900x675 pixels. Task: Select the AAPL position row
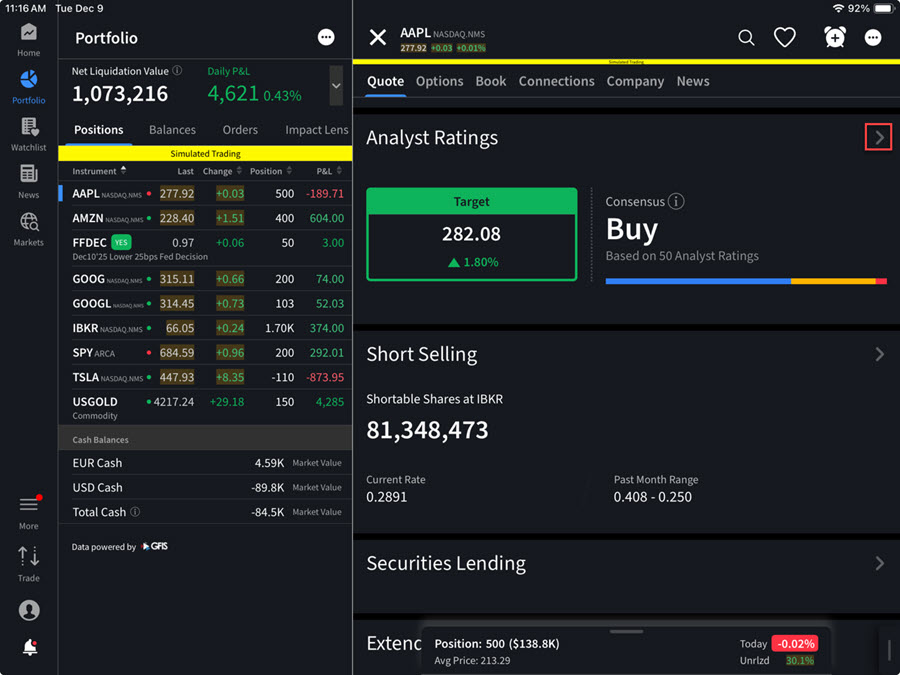point(205,193)
